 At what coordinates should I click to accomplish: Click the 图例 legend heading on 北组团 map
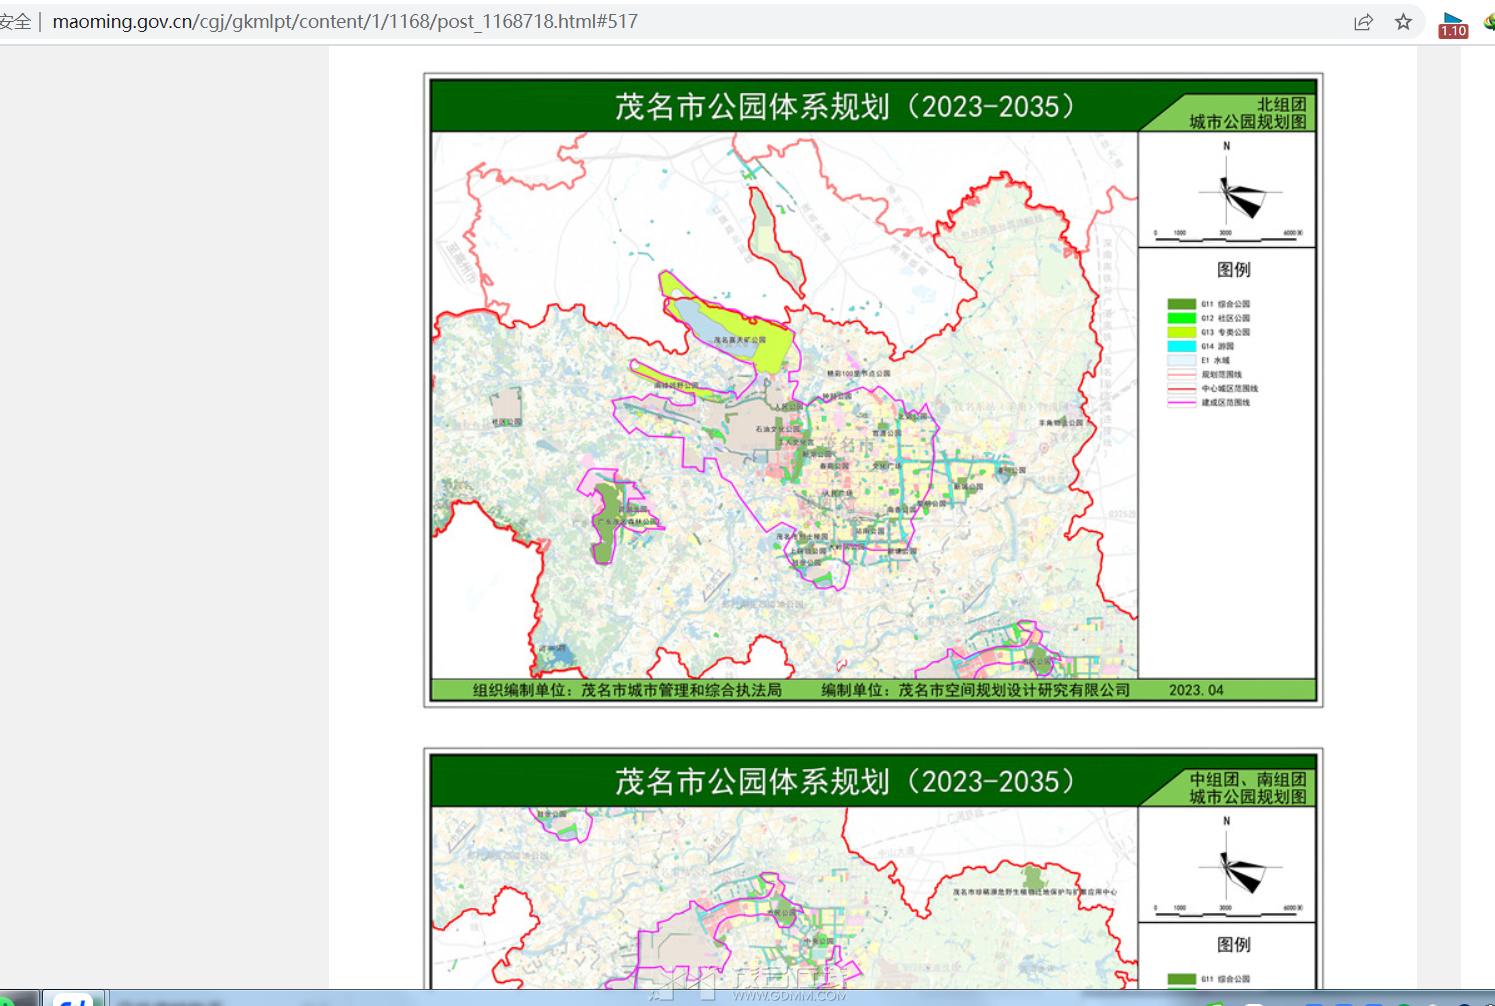point(1233,269)
